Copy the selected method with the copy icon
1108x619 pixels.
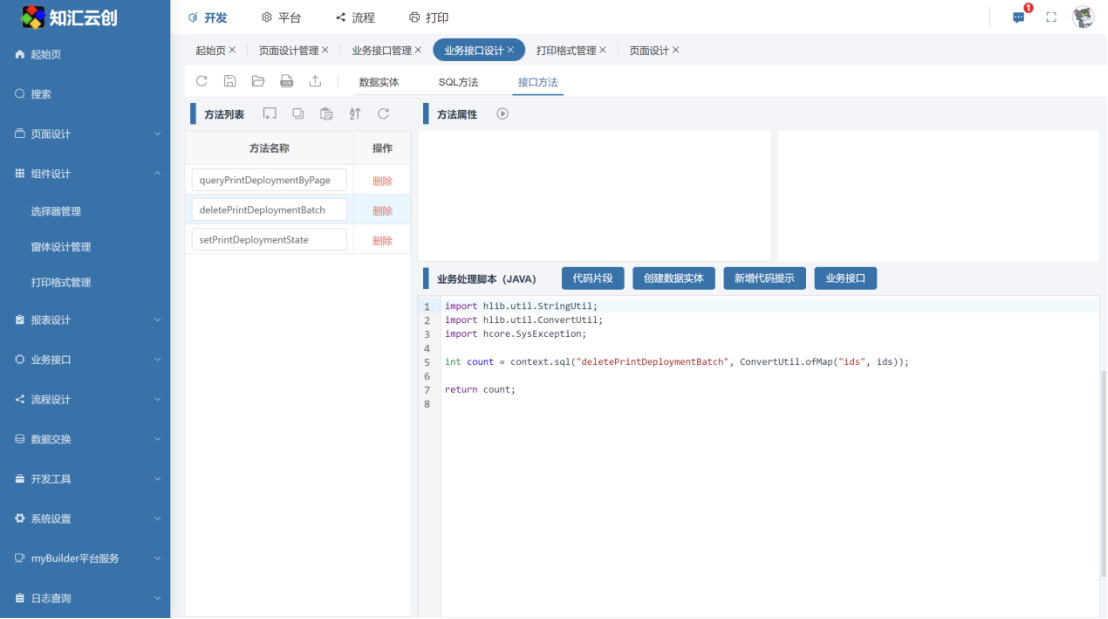(298, 114)
